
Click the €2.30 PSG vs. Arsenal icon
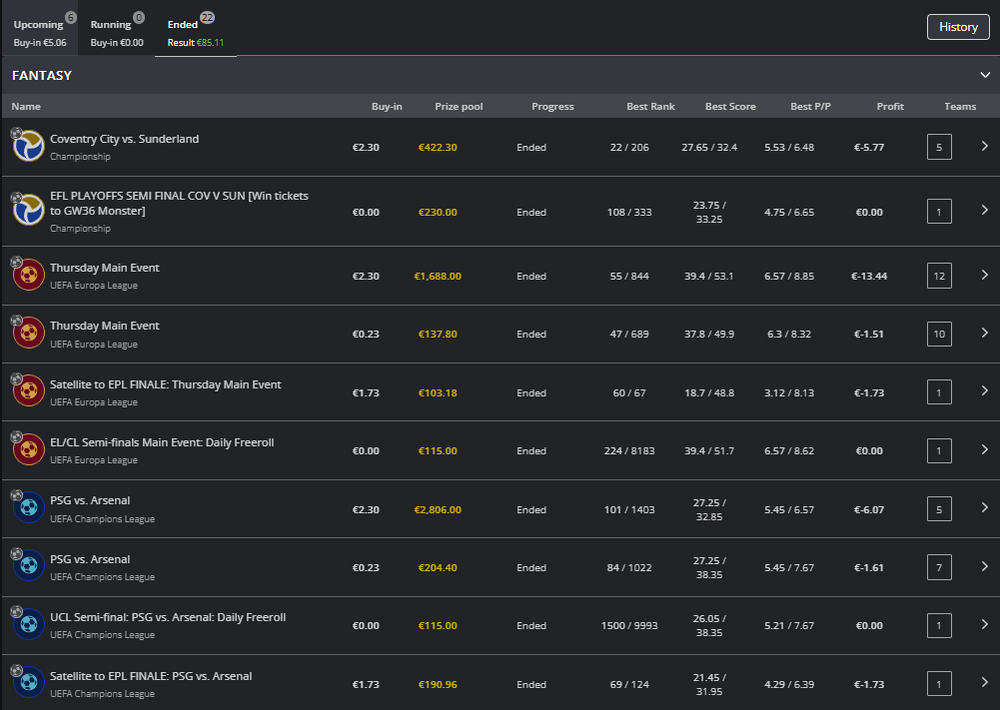pyautogui.click(x=29, y=508)
